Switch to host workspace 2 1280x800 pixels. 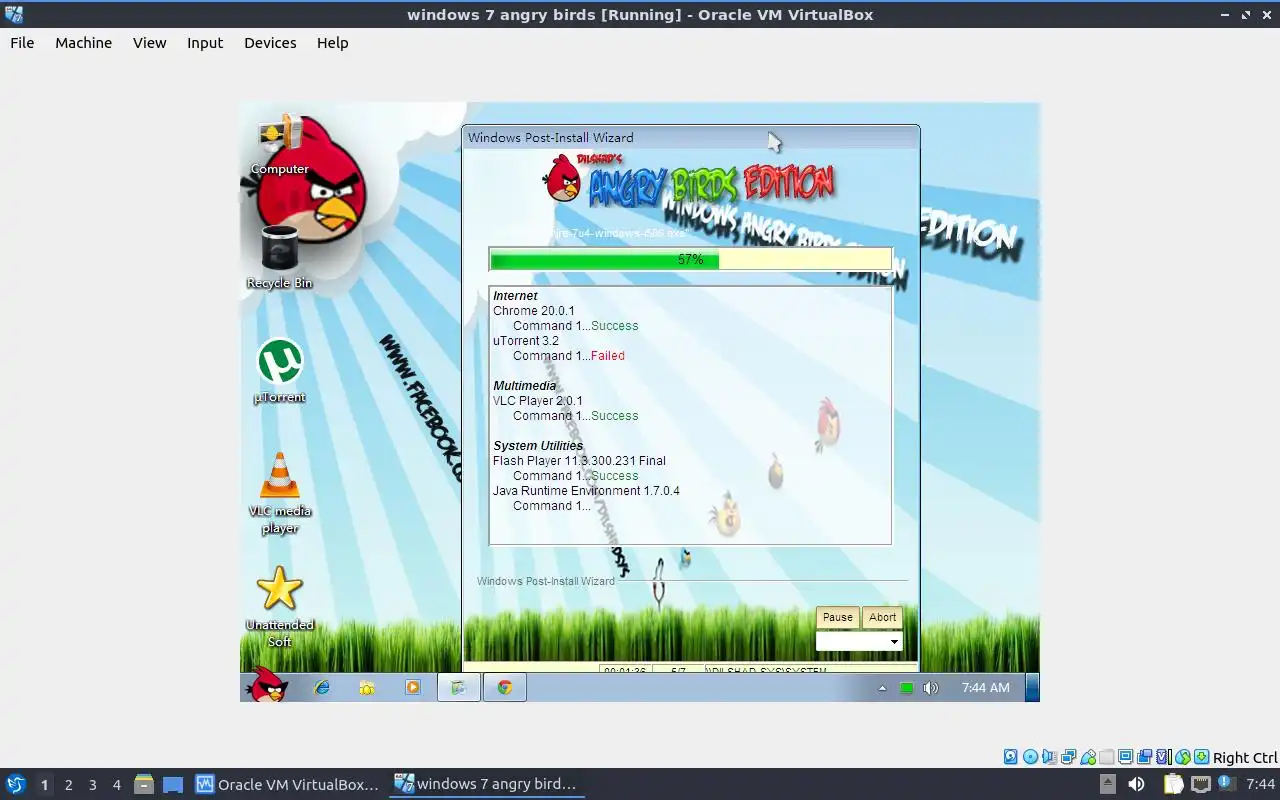(x=68, y=785)
